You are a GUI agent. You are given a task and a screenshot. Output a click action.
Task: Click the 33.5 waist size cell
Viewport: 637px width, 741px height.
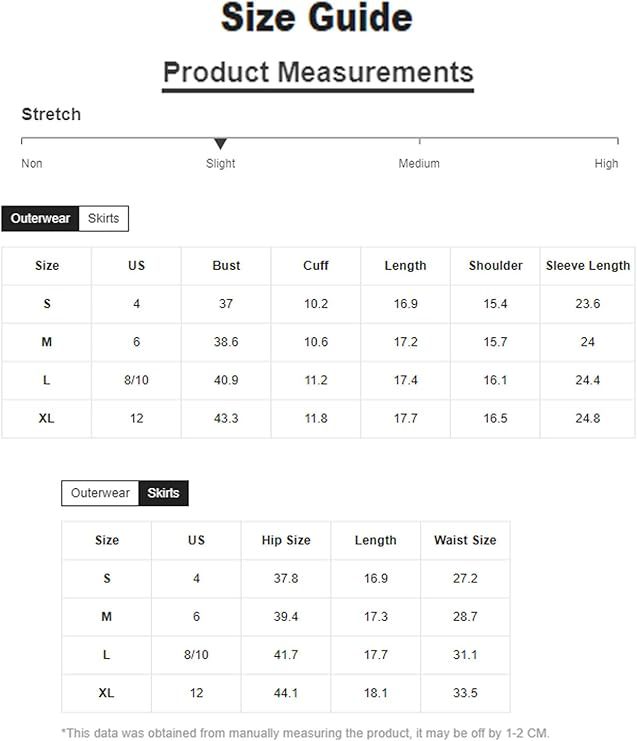(x=465, y=693)
